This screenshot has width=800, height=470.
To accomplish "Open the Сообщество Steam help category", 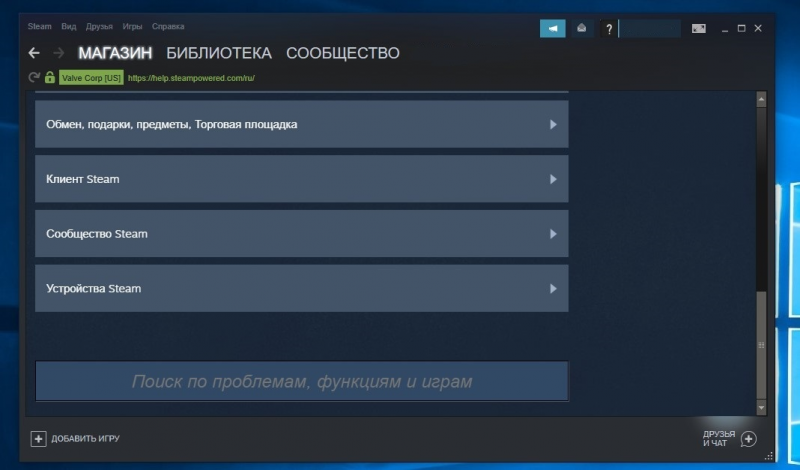I will [302, 233].
